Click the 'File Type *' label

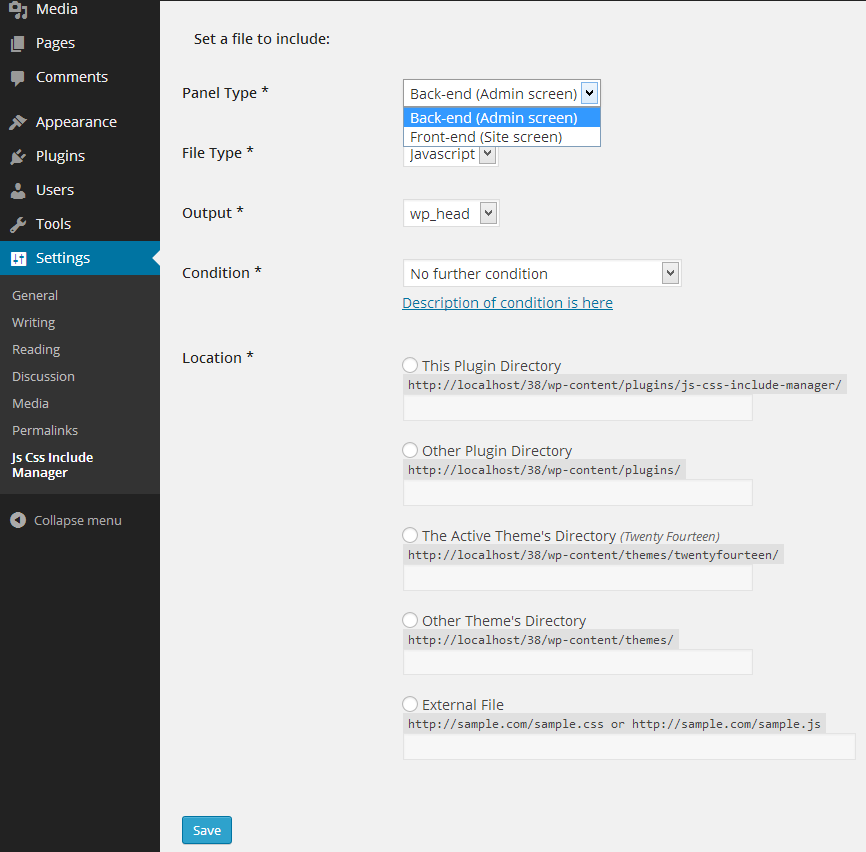point(218,152)
